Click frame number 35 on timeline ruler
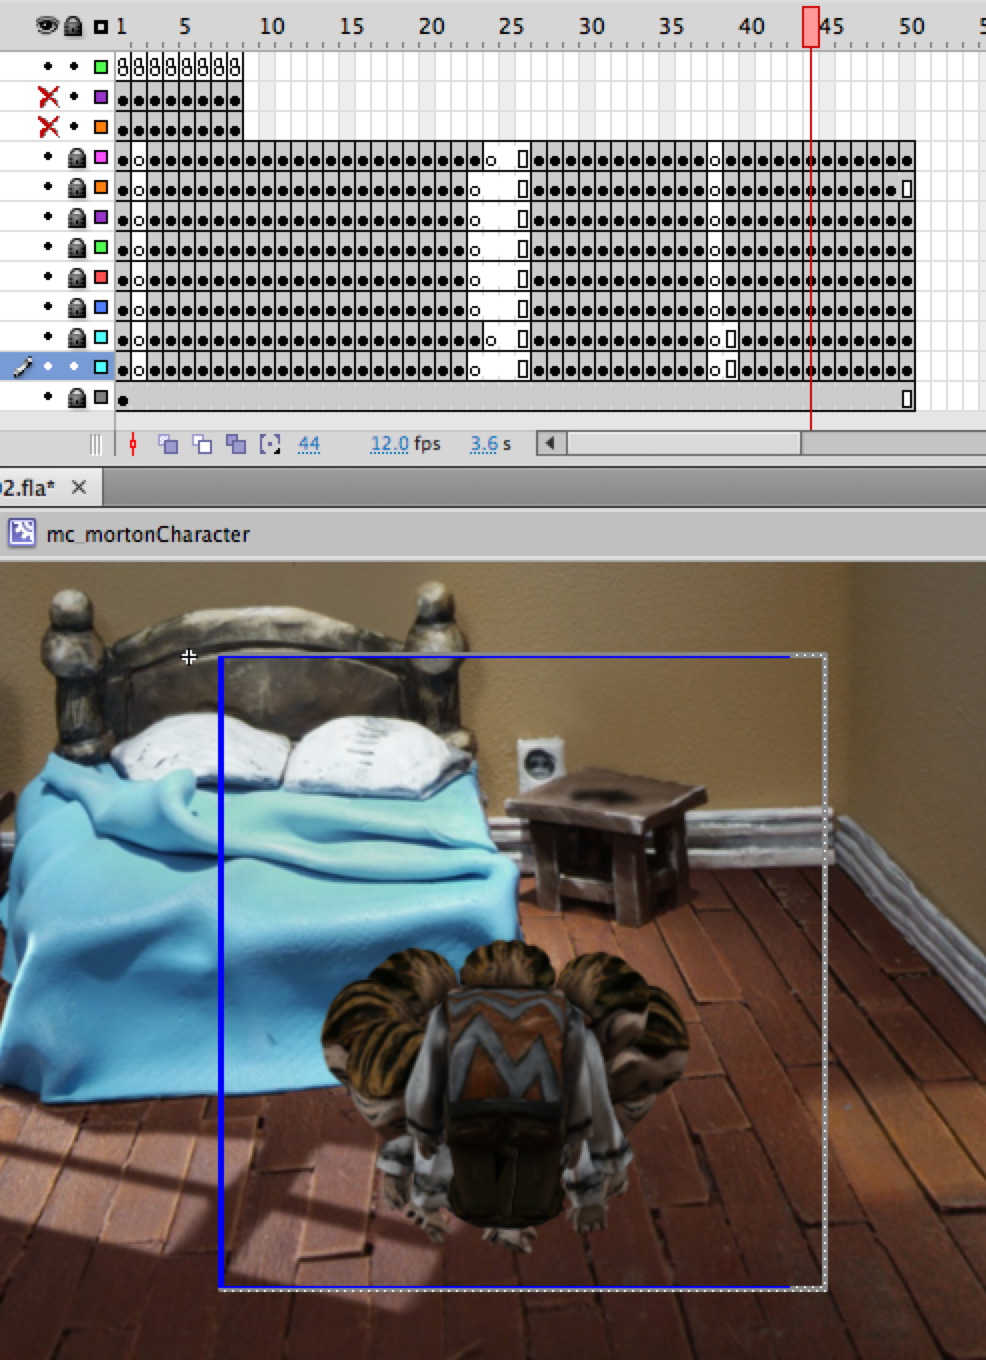Viewport: 986px width, 1360px height. pos(671,26)
